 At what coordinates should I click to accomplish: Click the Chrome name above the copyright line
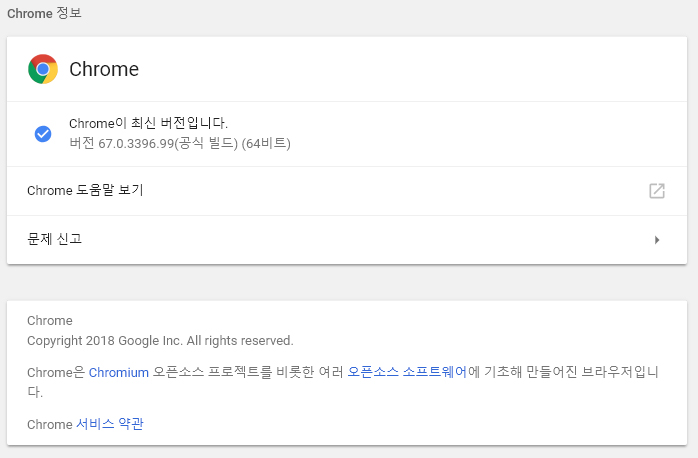[x=49, y=321]
